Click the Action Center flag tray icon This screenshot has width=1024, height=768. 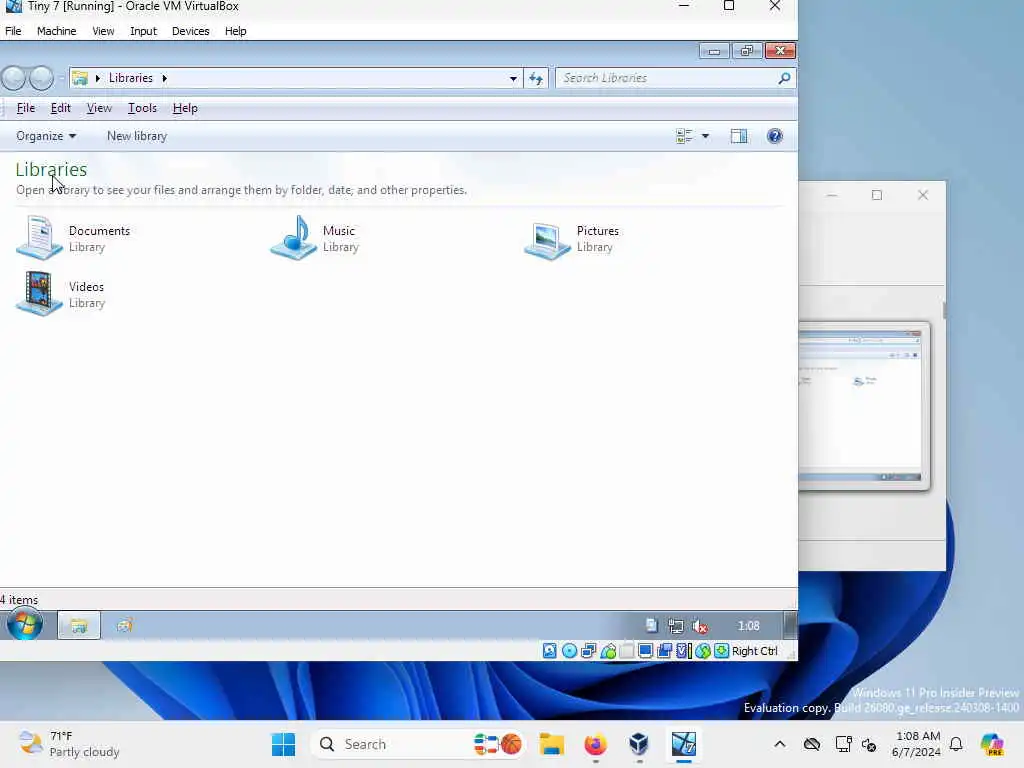point(651,626)
